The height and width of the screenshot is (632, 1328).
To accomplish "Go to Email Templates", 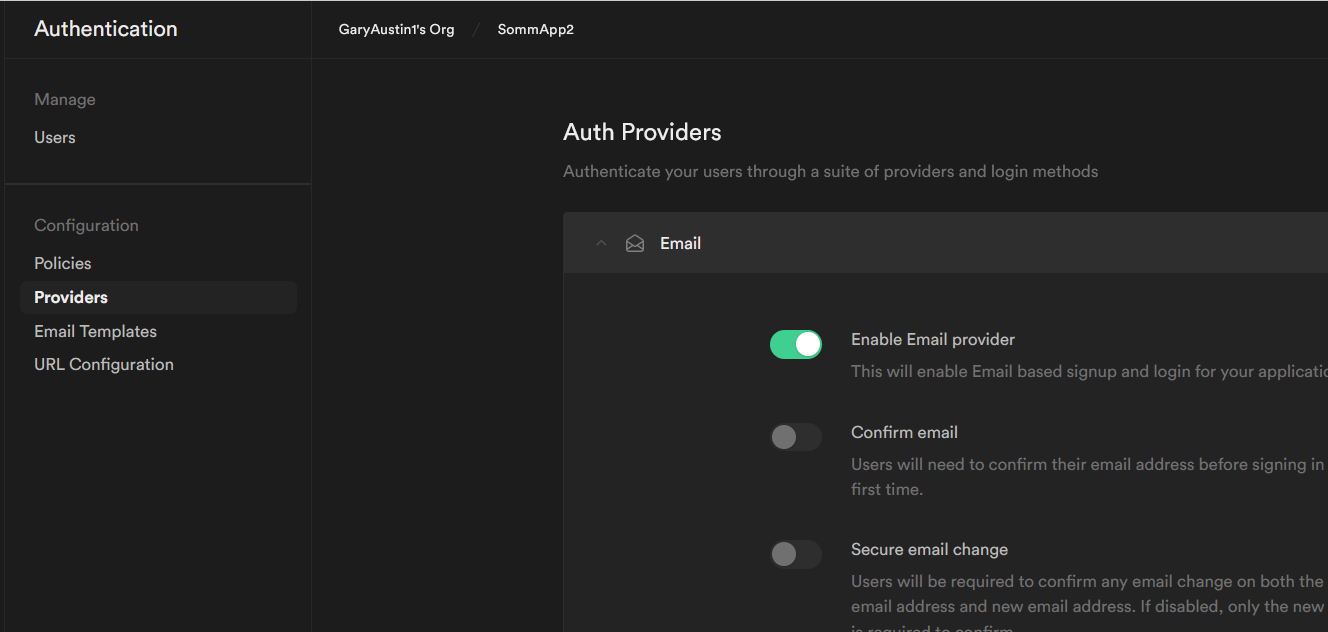I will click(x=95, y=331).
